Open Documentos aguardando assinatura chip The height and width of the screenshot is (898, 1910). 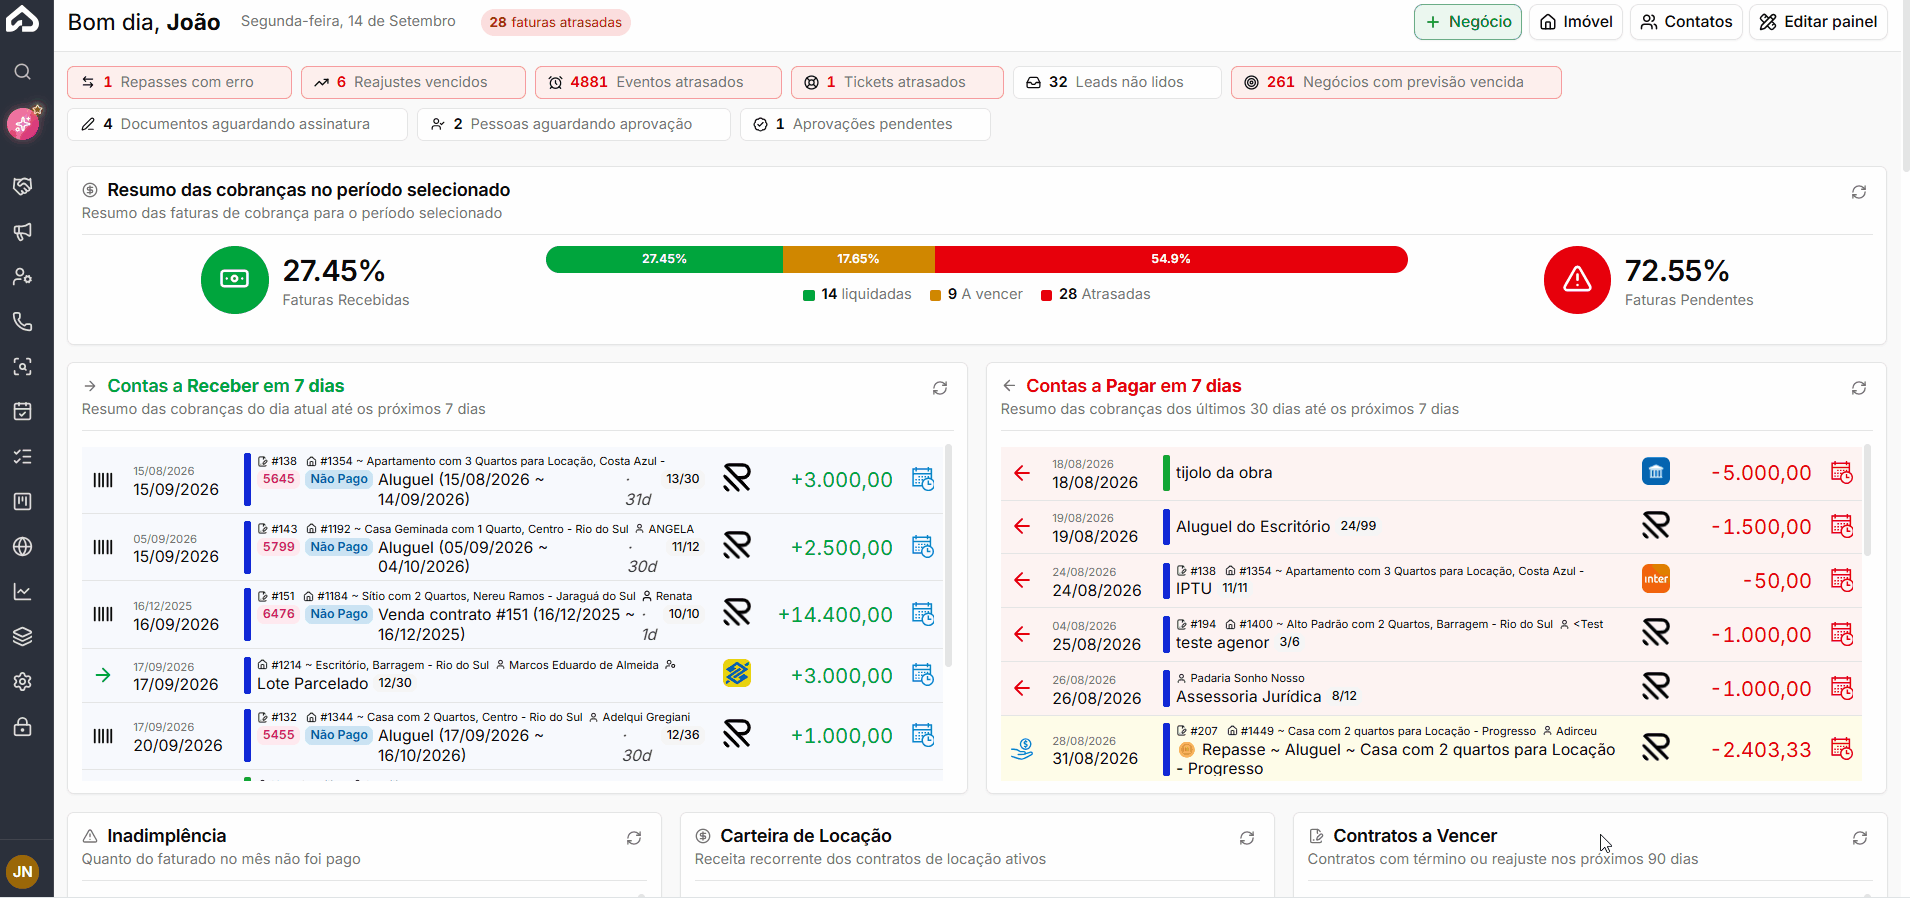pos(237,124)
